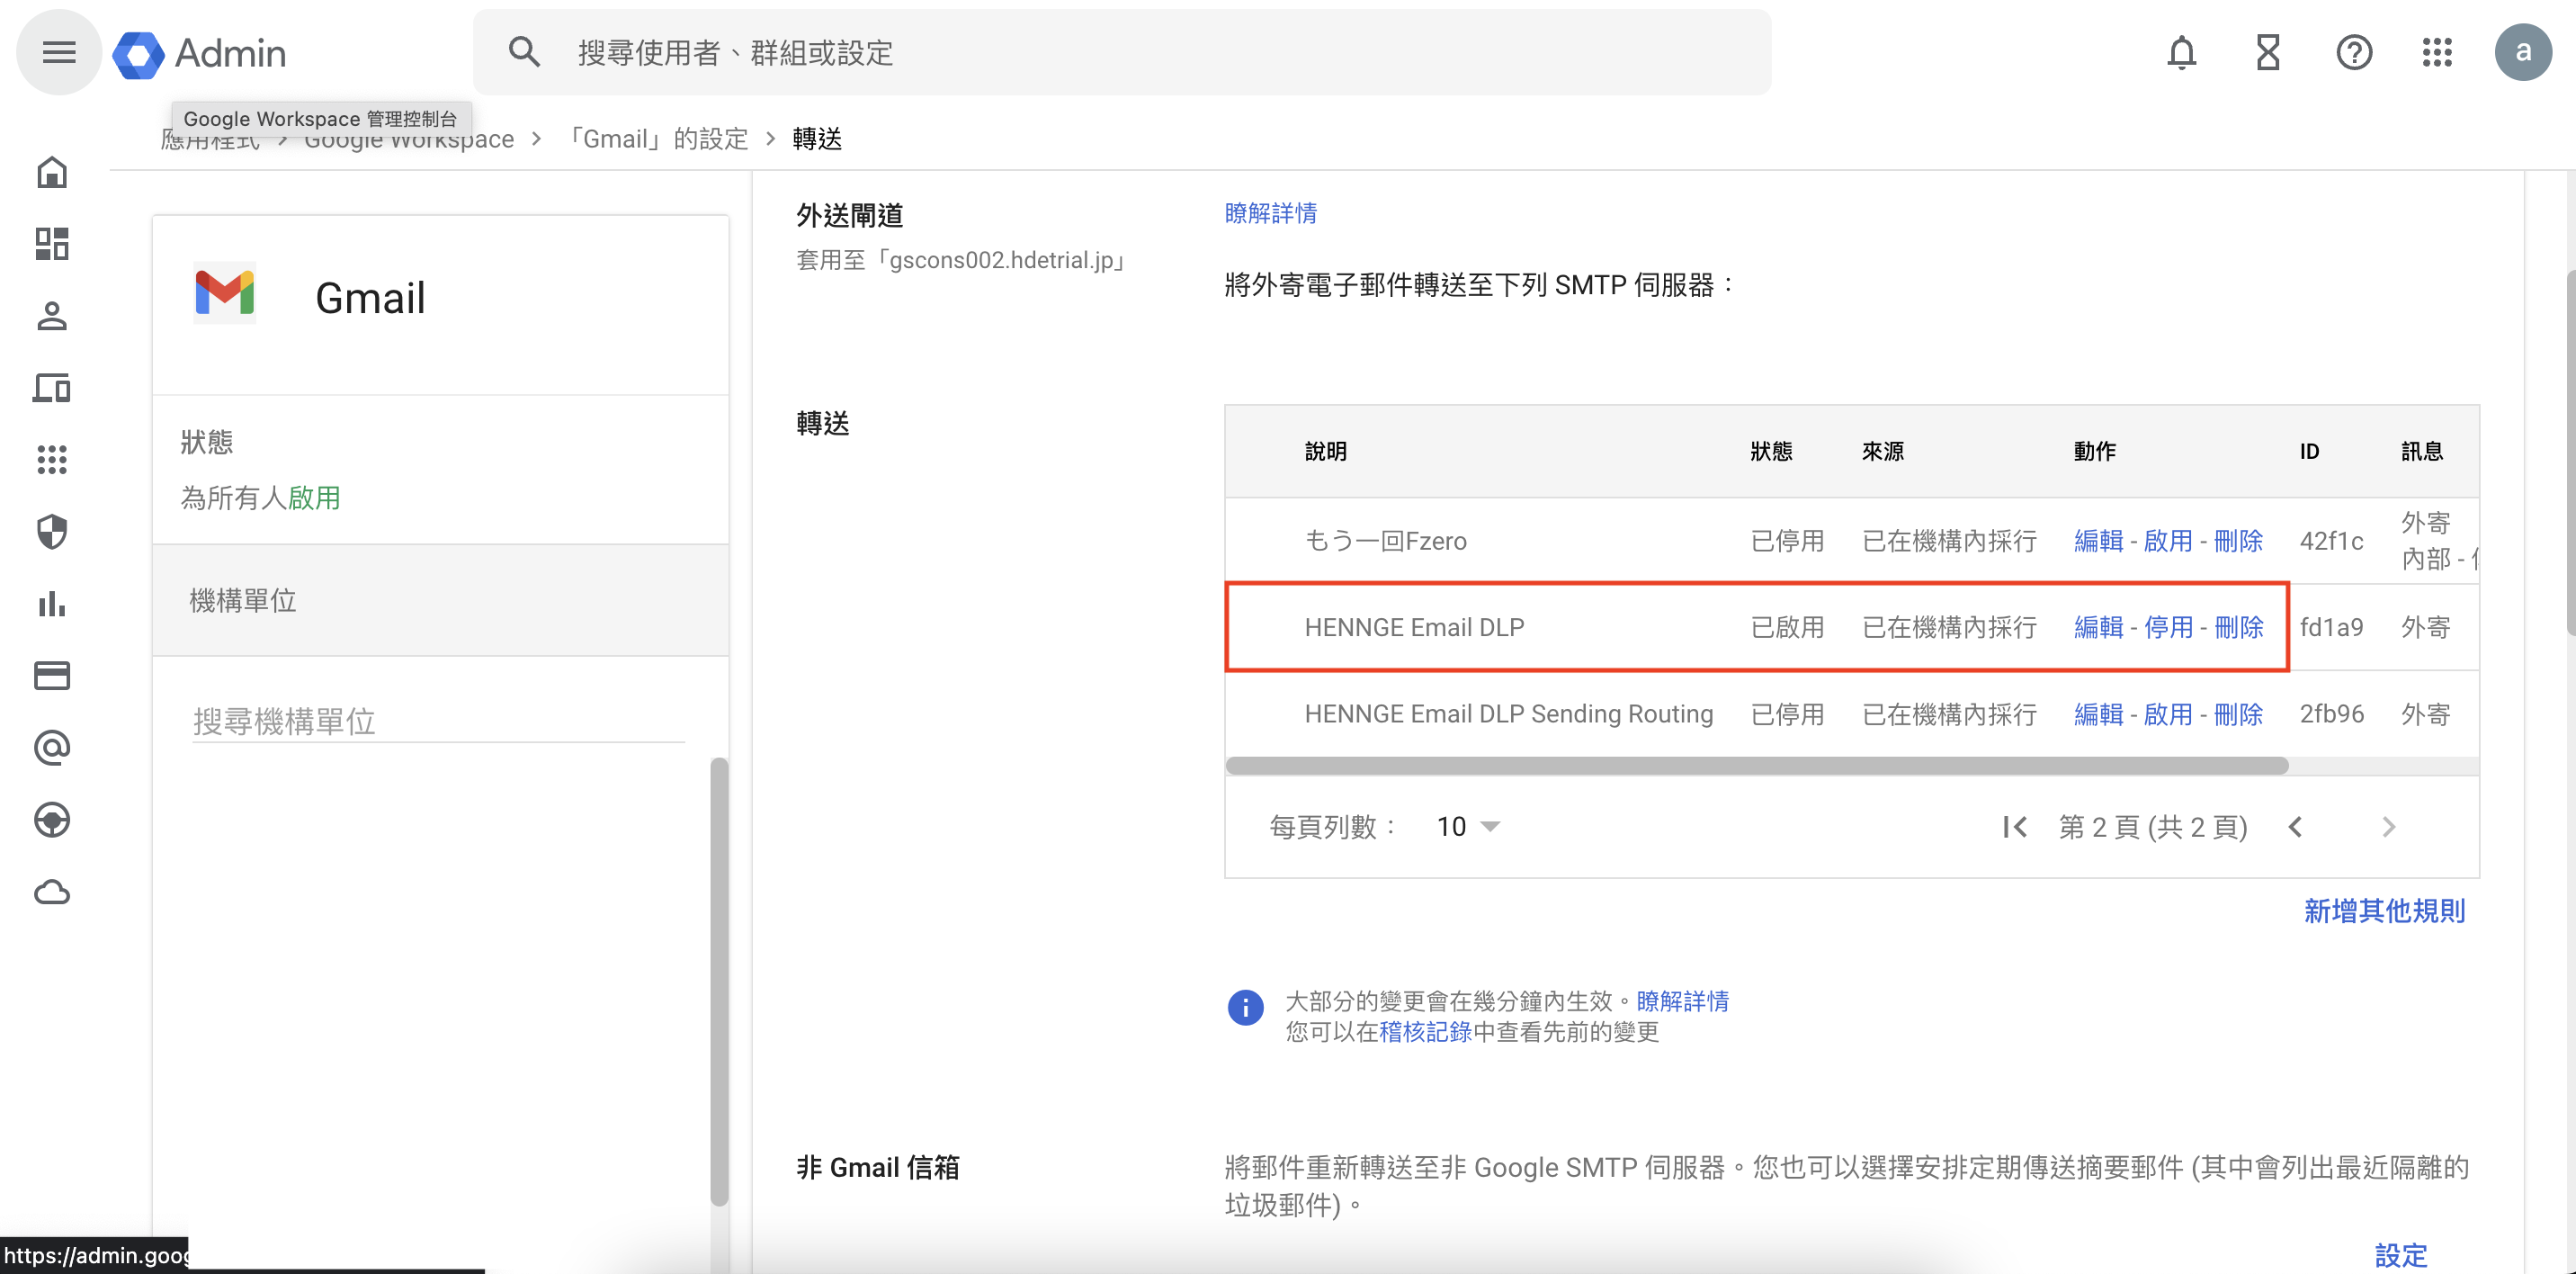The width and height of the screenshot is (2576, 1274).
Task: Edit HENNGE Email DLP Sending Routing rule
Action: click(2098, 714)
